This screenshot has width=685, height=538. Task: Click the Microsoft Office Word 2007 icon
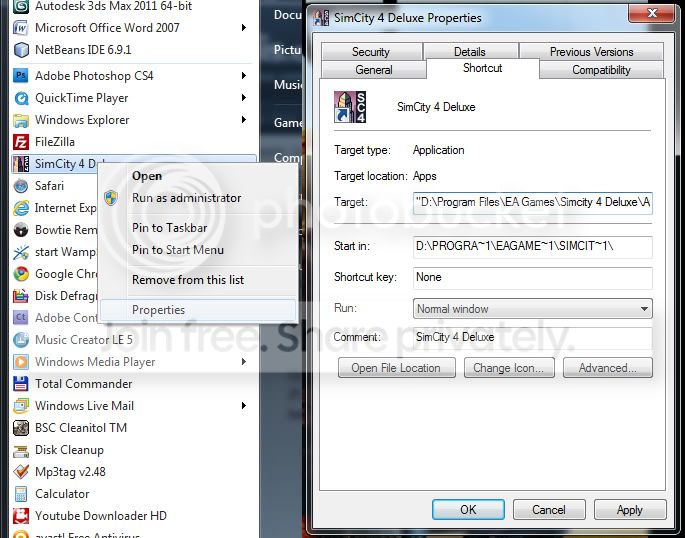pos(21,28)
